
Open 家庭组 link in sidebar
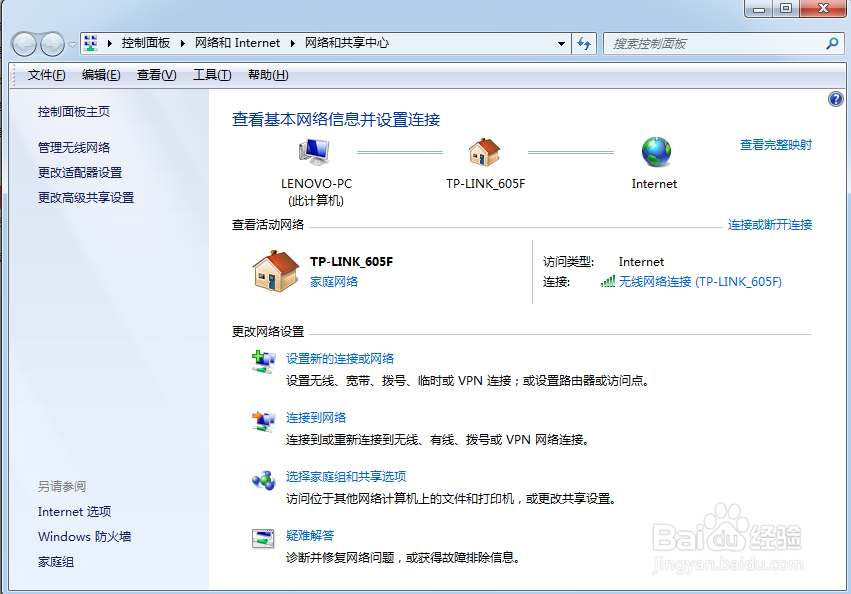point(56,562)
